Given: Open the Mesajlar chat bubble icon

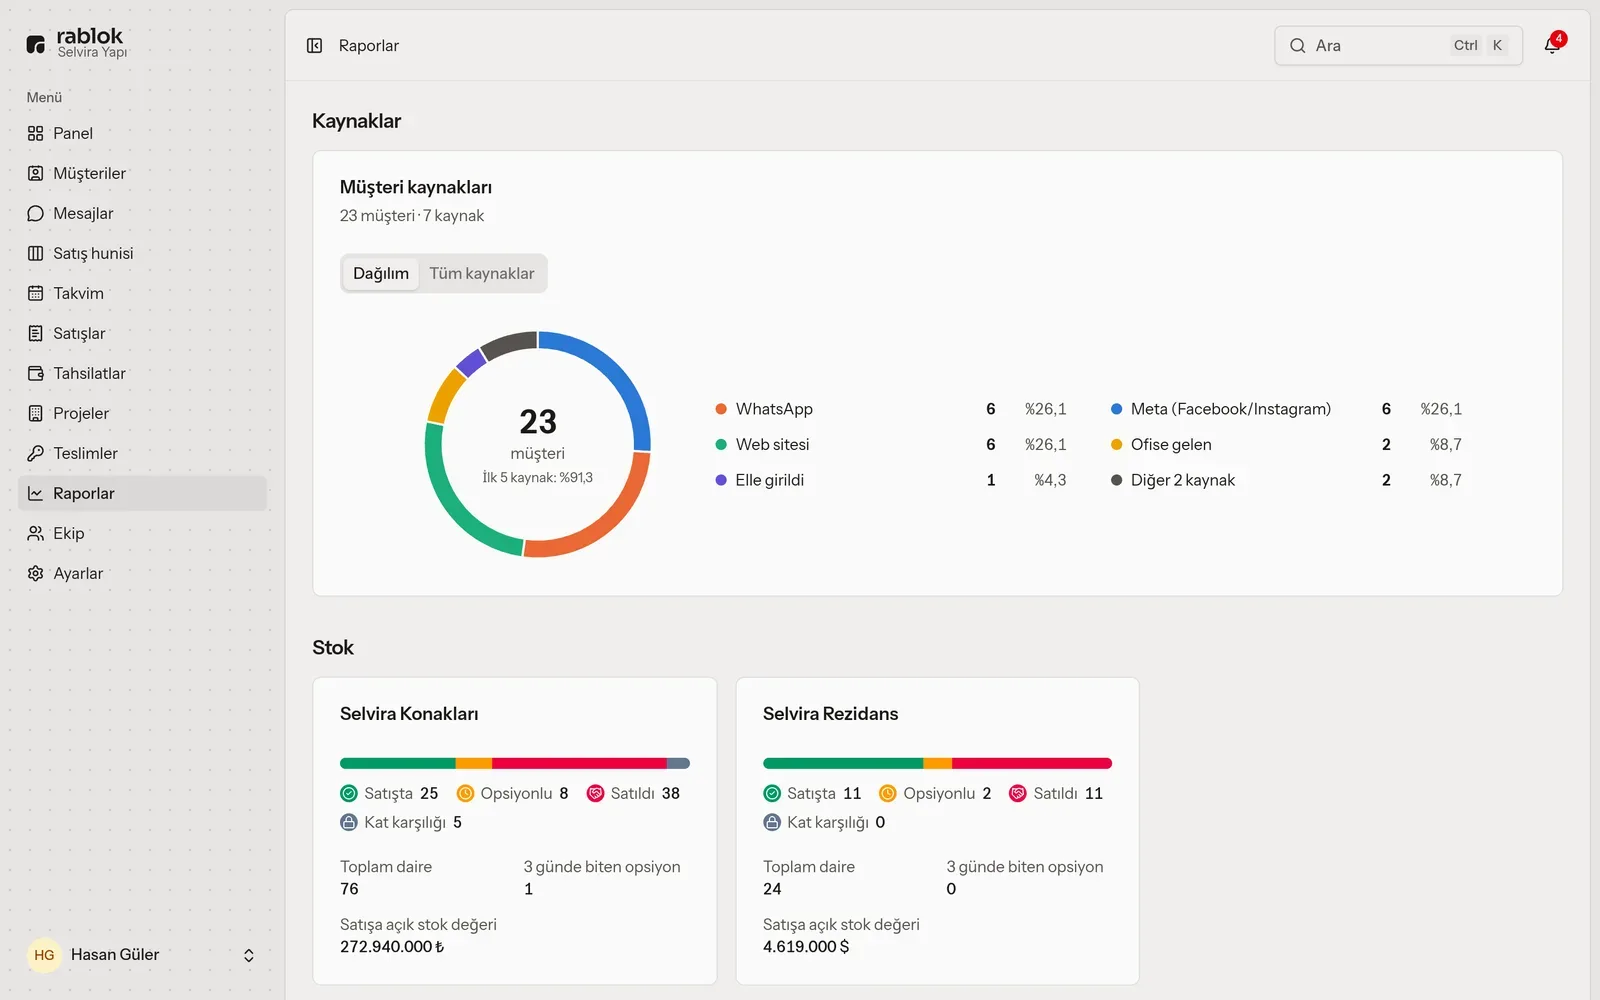Looking at the screenshot, I should (36, 213).
